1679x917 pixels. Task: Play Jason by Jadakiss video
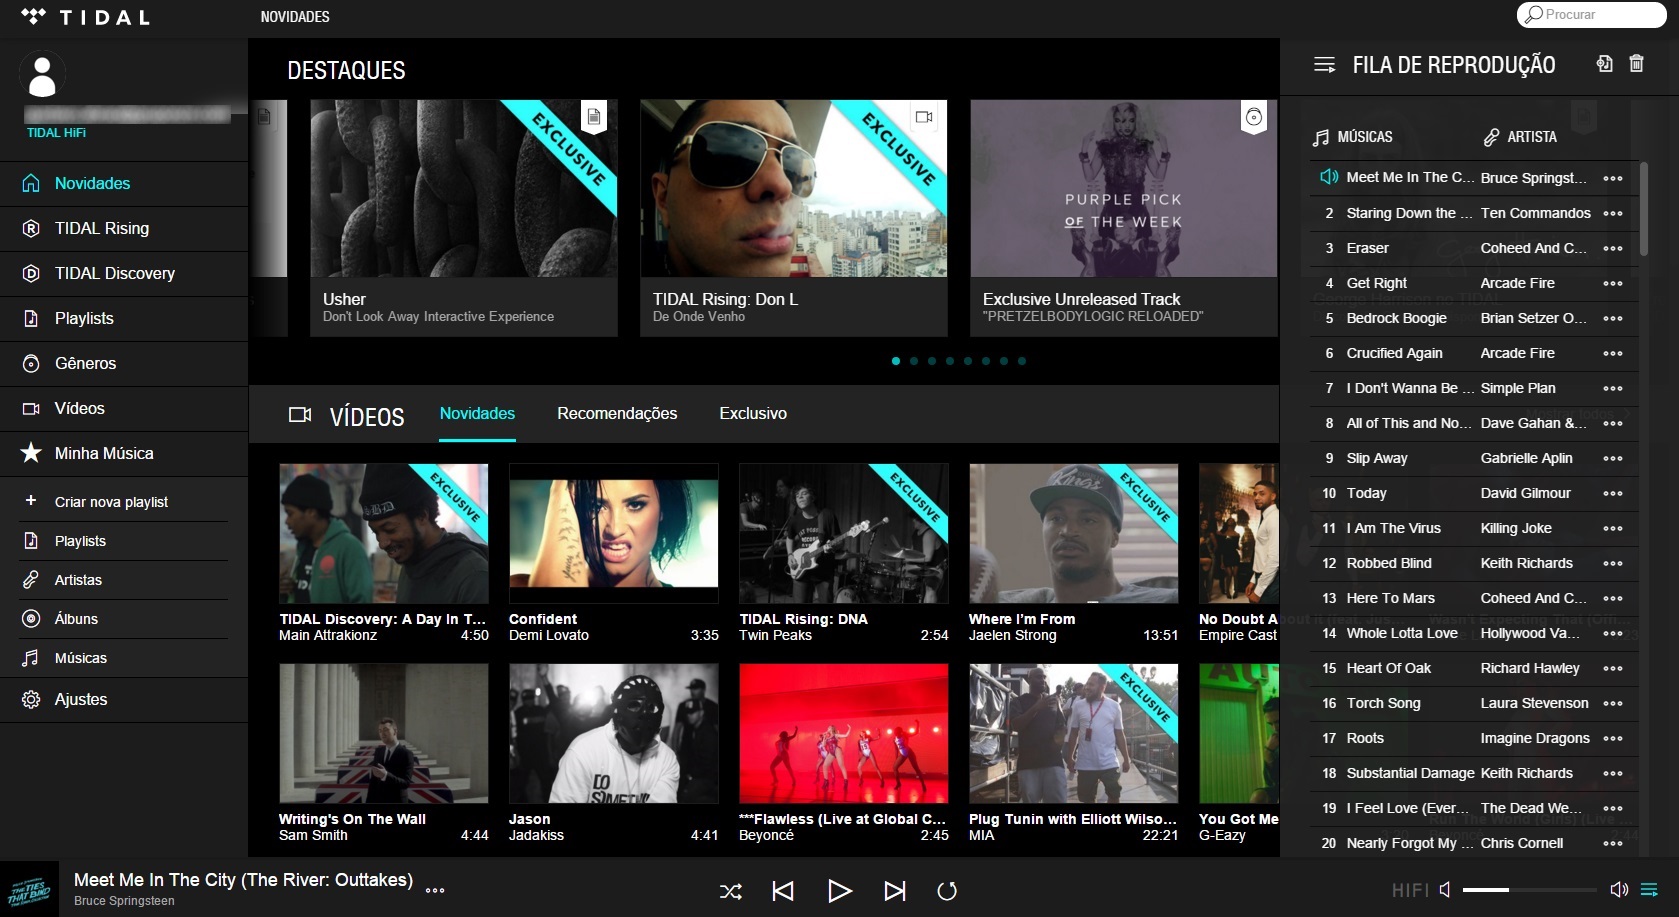[x=614, y=733]
